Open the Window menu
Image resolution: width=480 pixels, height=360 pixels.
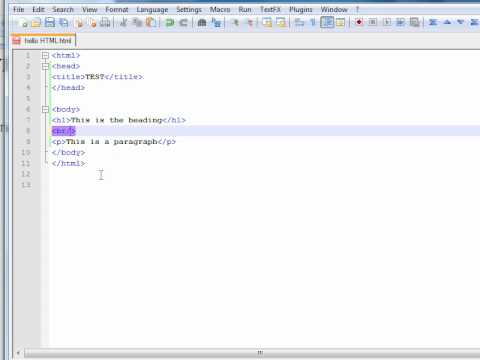(x=334, y=9)
